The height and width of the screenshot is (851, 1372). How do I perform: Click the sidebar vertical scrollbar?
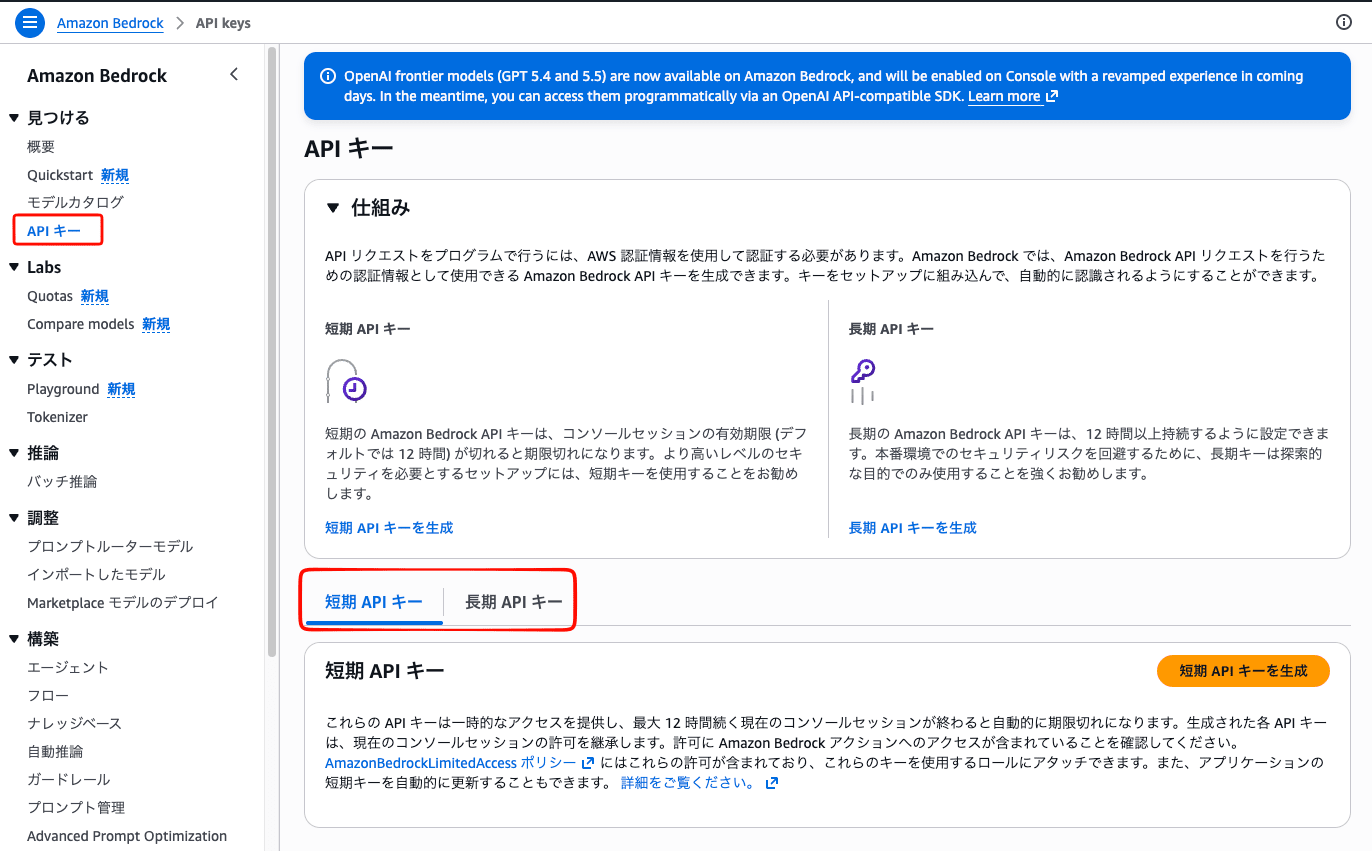tap(272, 350)
